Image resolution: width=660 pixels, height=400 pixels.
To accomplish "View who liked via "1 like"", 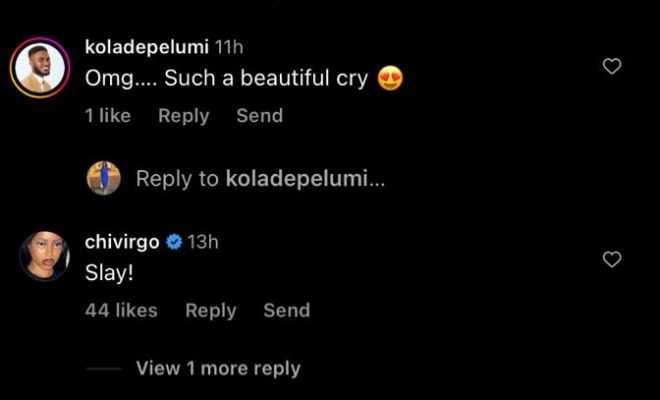I will 107,116.
